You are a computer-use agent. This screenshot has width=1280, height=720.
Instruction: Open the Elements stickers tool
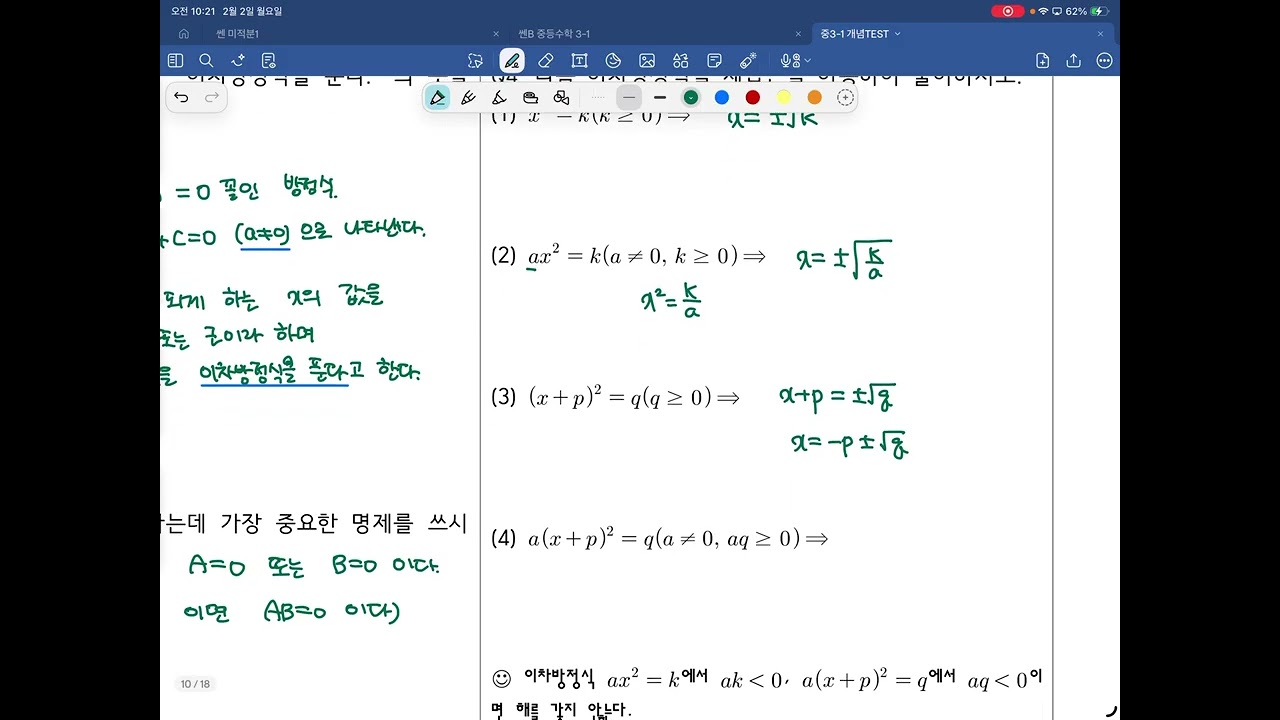[x=681, y=61]
